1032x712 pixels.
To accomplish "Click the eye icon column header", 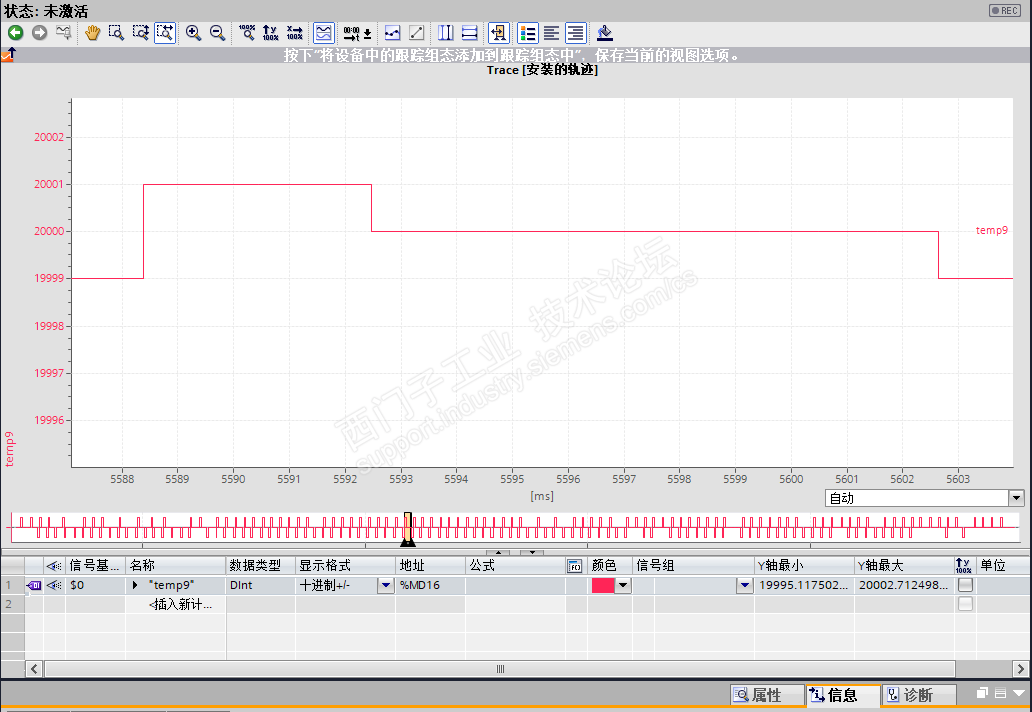I will [55, 565].
